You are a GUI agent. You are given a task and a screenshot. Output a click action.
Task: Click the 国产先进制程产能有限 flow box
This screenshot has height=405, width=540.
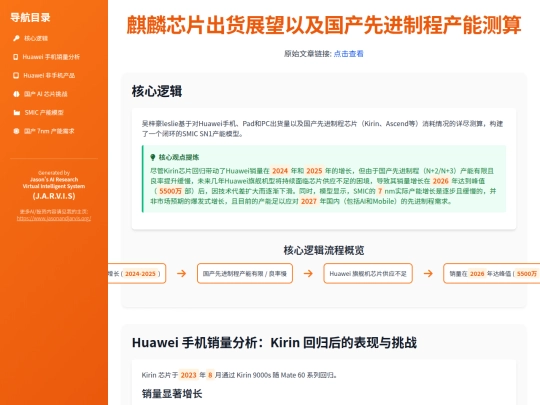click(245, 273)
